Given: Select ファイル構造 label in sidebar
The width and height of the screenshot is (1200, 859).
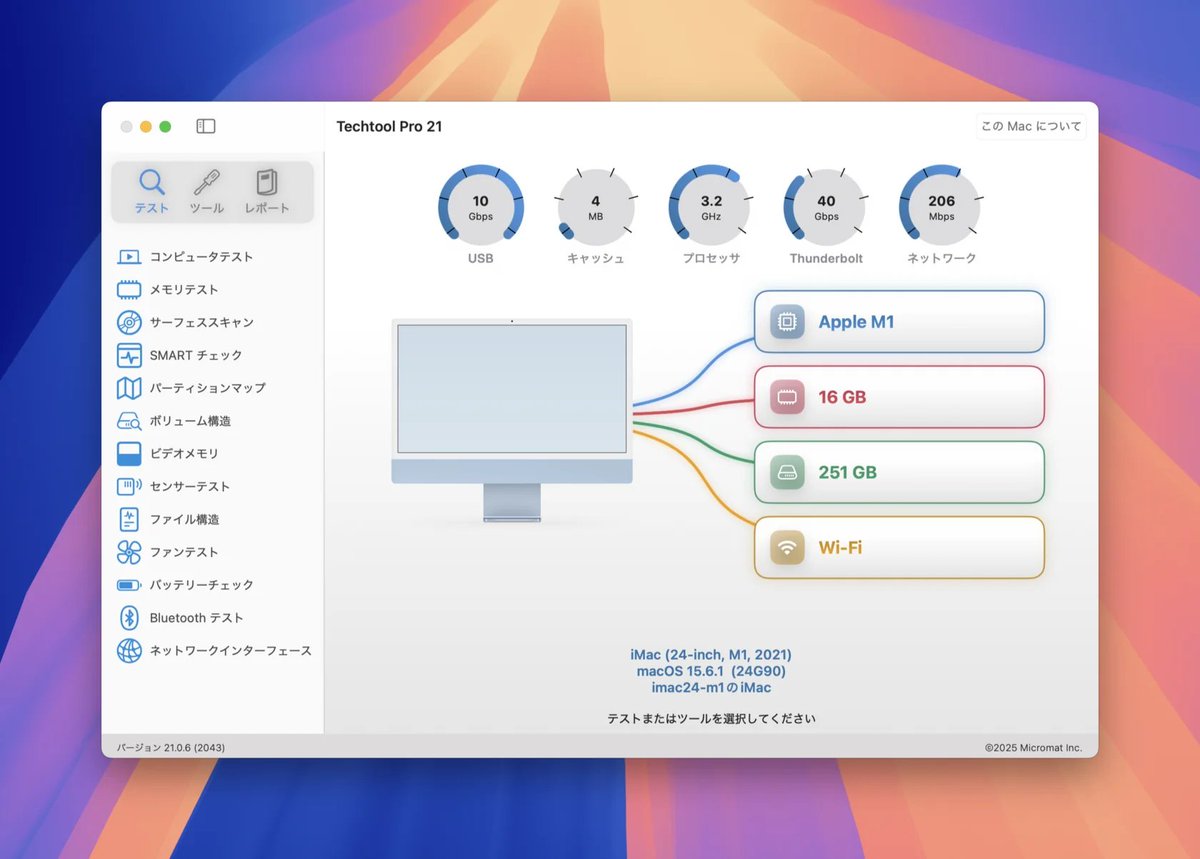Looking at the screenshot, I should point(184,519).
